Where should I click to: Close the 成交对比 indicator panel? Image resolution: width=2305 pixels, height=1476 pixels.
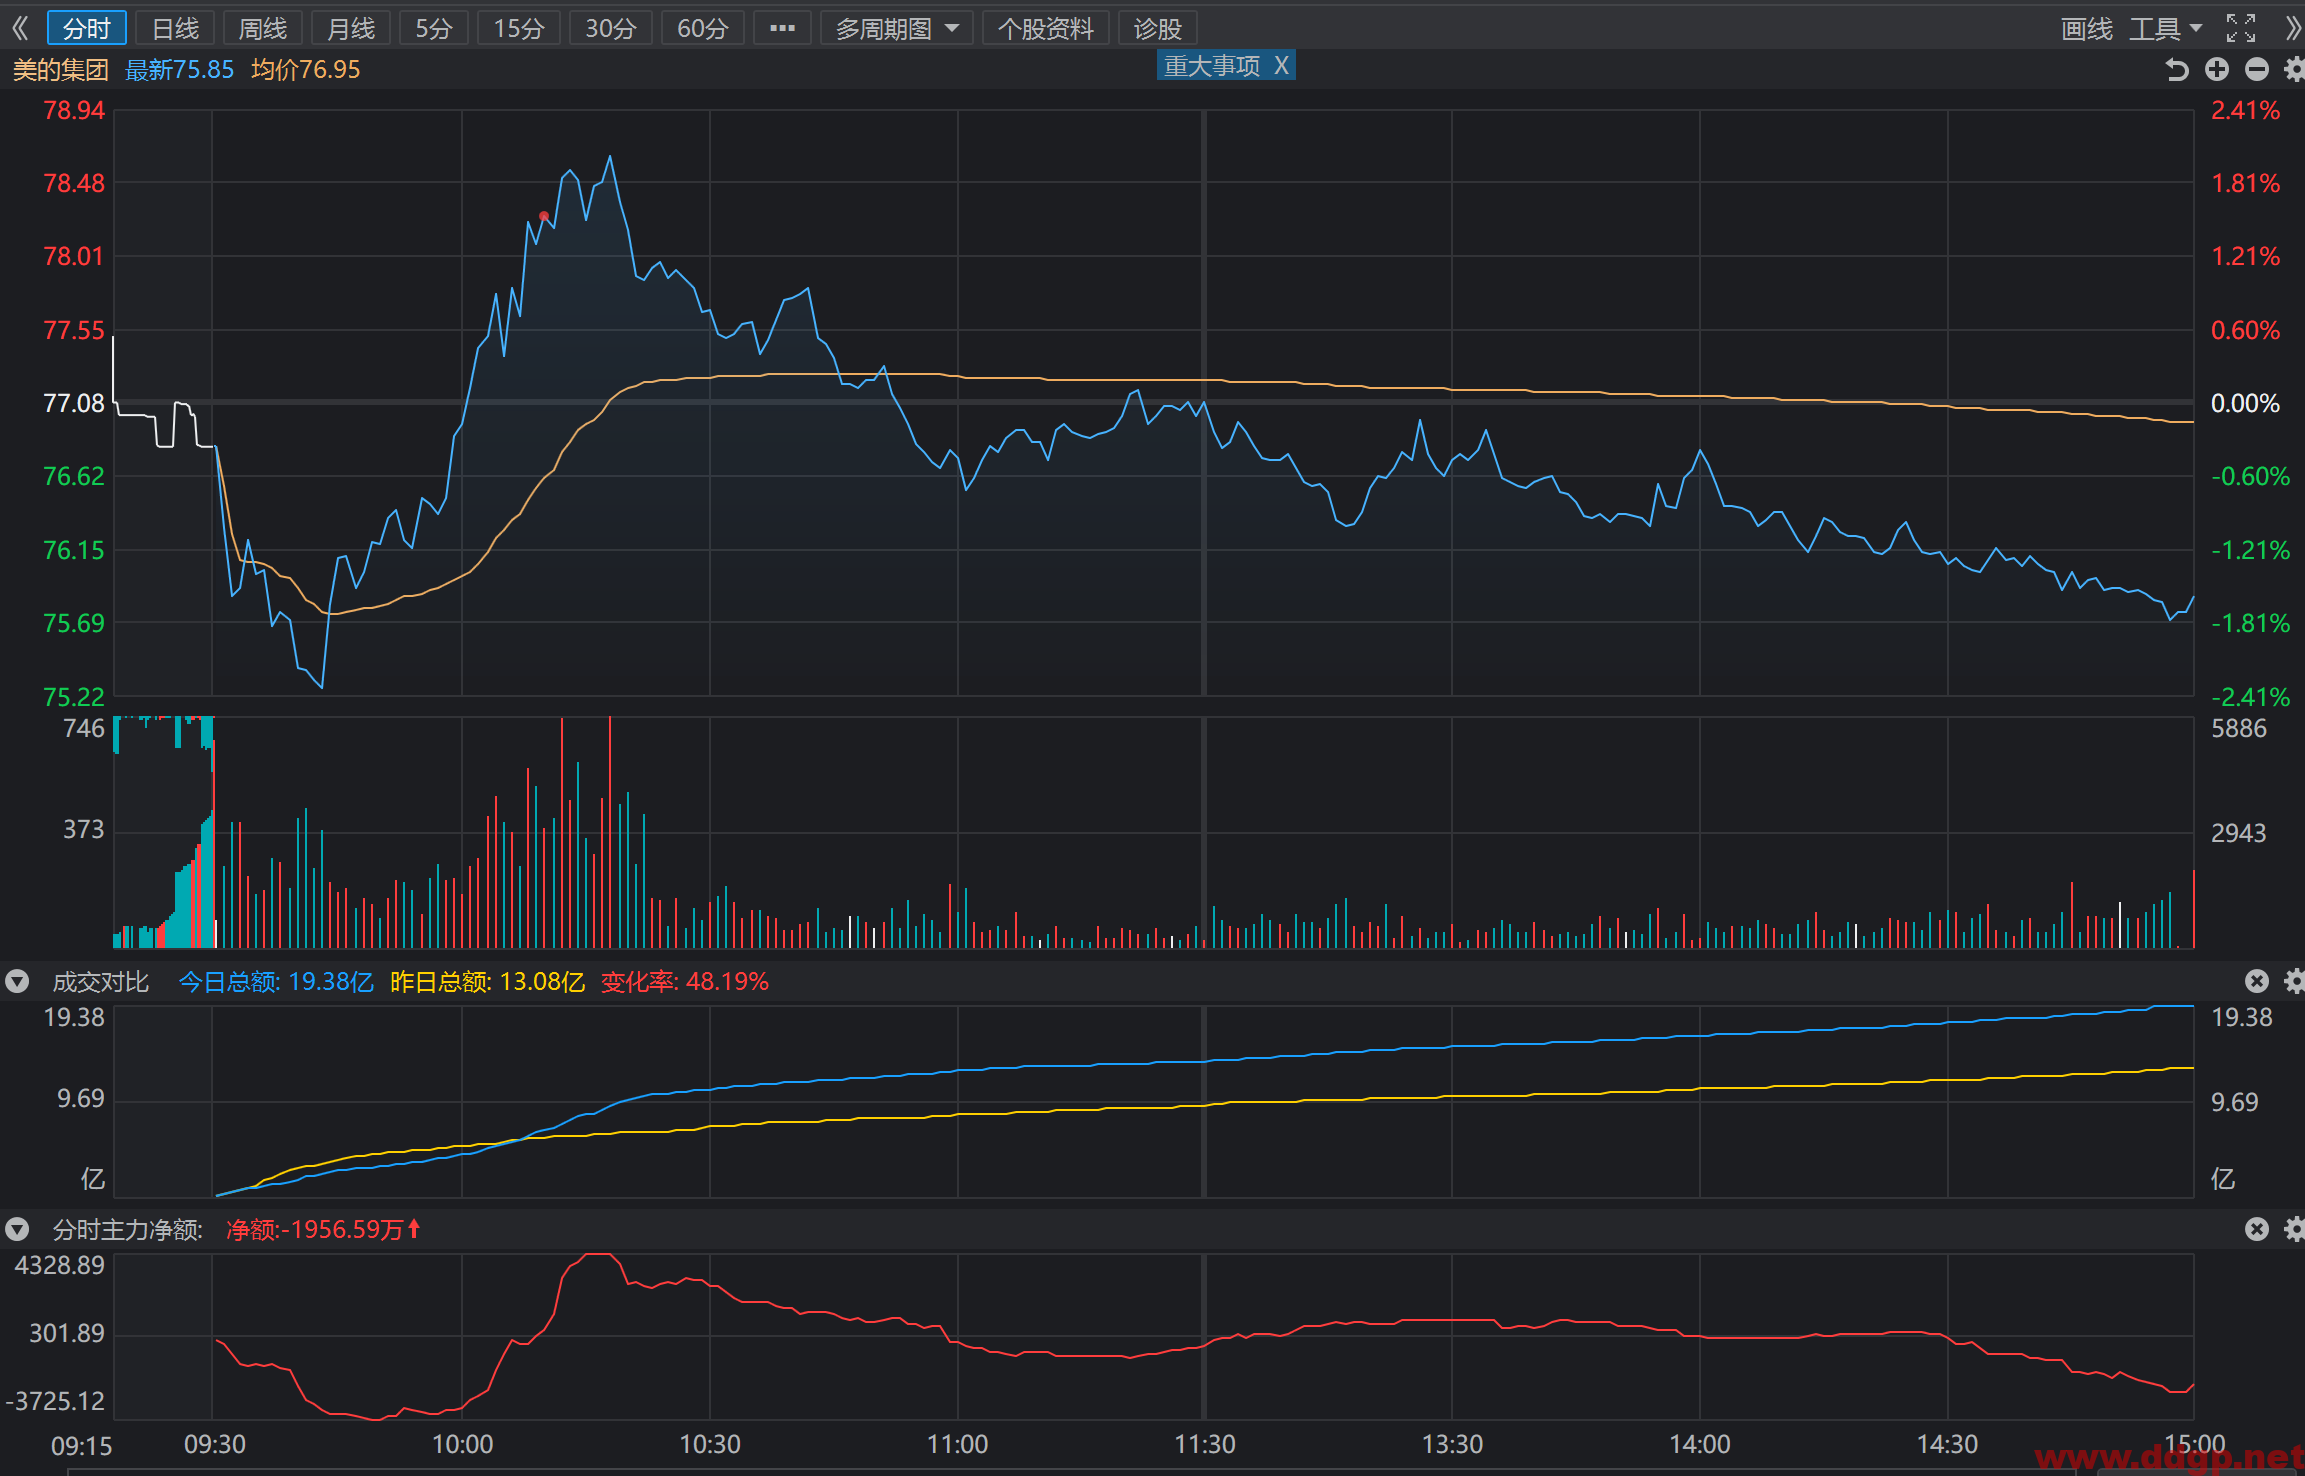click(2257, 981)
